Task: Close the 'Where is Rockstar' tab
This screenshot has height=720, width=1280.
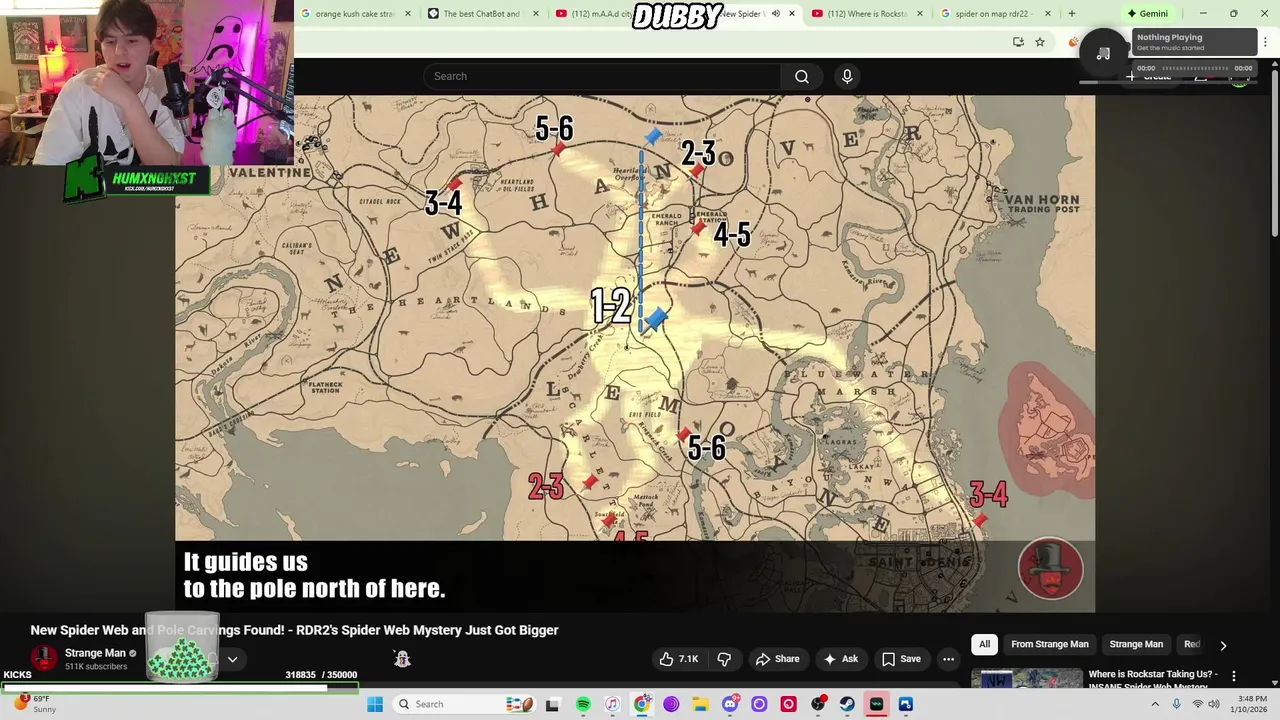Action: point(919,14)
